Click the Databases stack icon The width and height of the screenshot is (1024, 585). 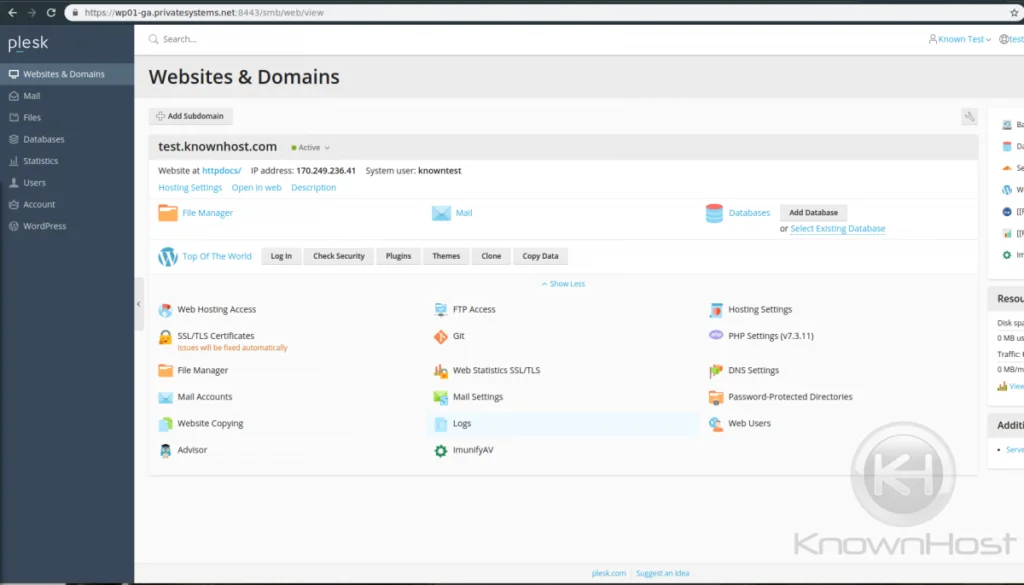point(714,213)
